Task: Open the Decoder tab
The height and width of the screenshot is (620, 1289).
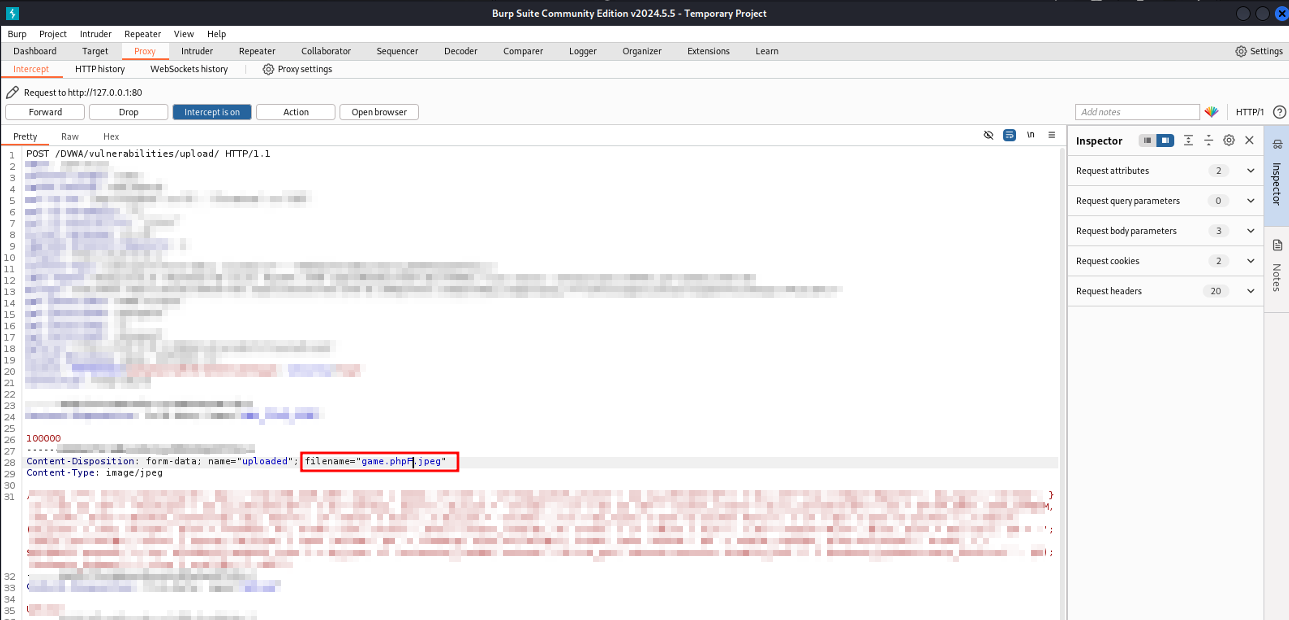Action: [x=461, y=51]
